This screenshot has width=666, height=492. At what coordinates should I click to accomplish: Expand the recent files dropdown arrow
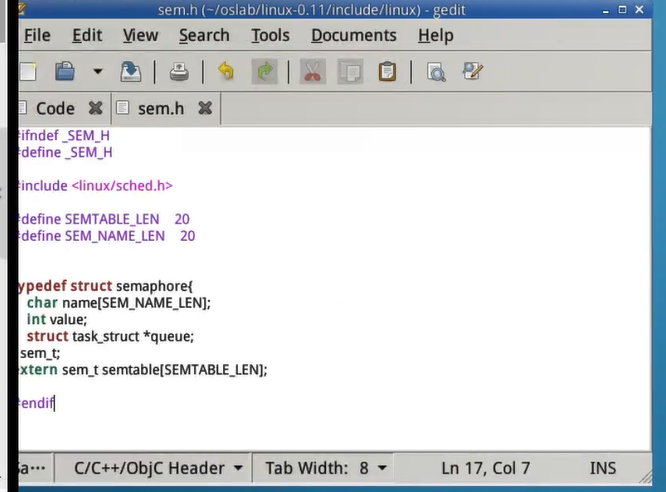(x=97, y=72)
